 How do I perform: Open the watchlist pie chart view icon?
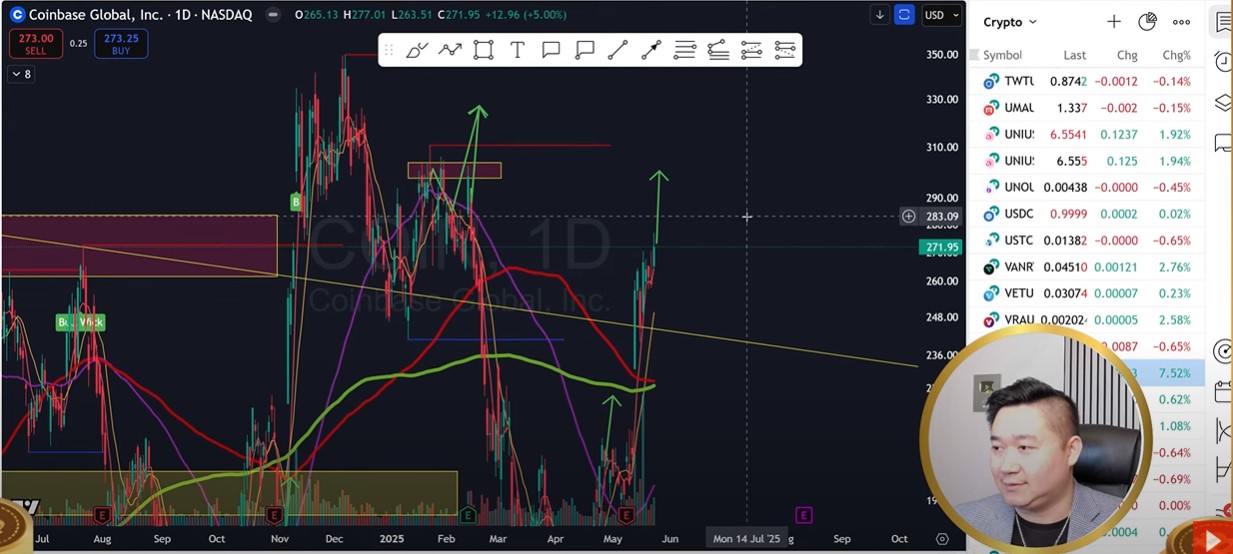click(1147, 22)
